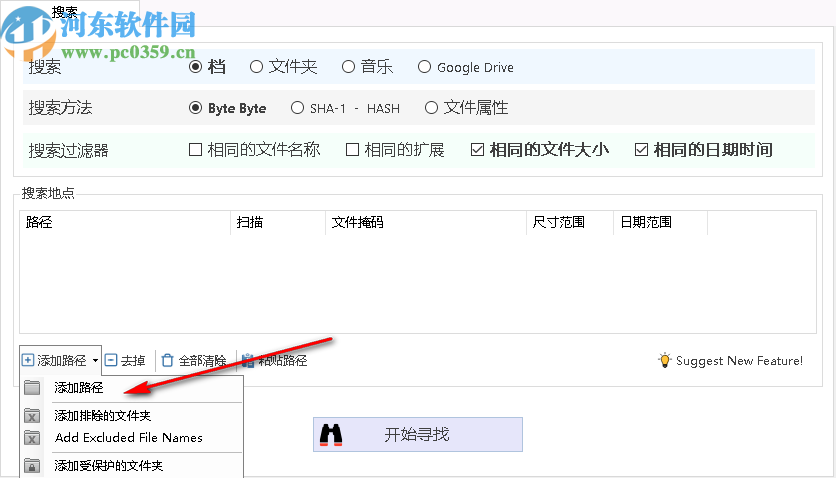Choose the Google Drive search option
The height and width of the screenshot is (478, 836).
point(424,67)
